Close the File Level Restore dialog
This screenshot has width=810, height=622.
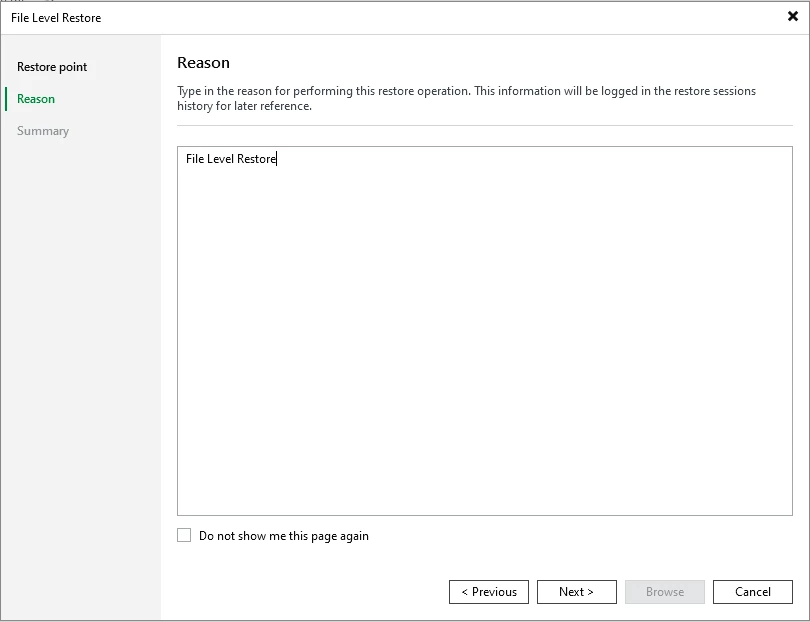point(792,17)
